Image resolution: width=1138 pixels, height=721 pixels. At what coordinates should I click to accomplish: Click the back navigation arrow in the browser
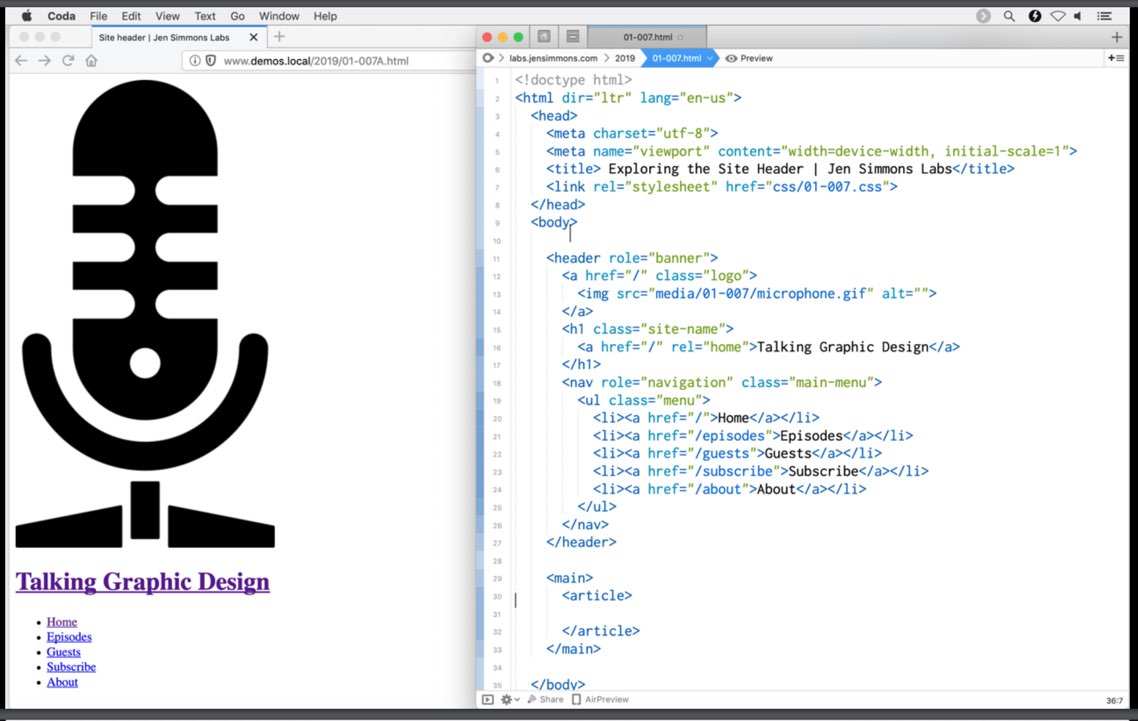coord(20,60)
